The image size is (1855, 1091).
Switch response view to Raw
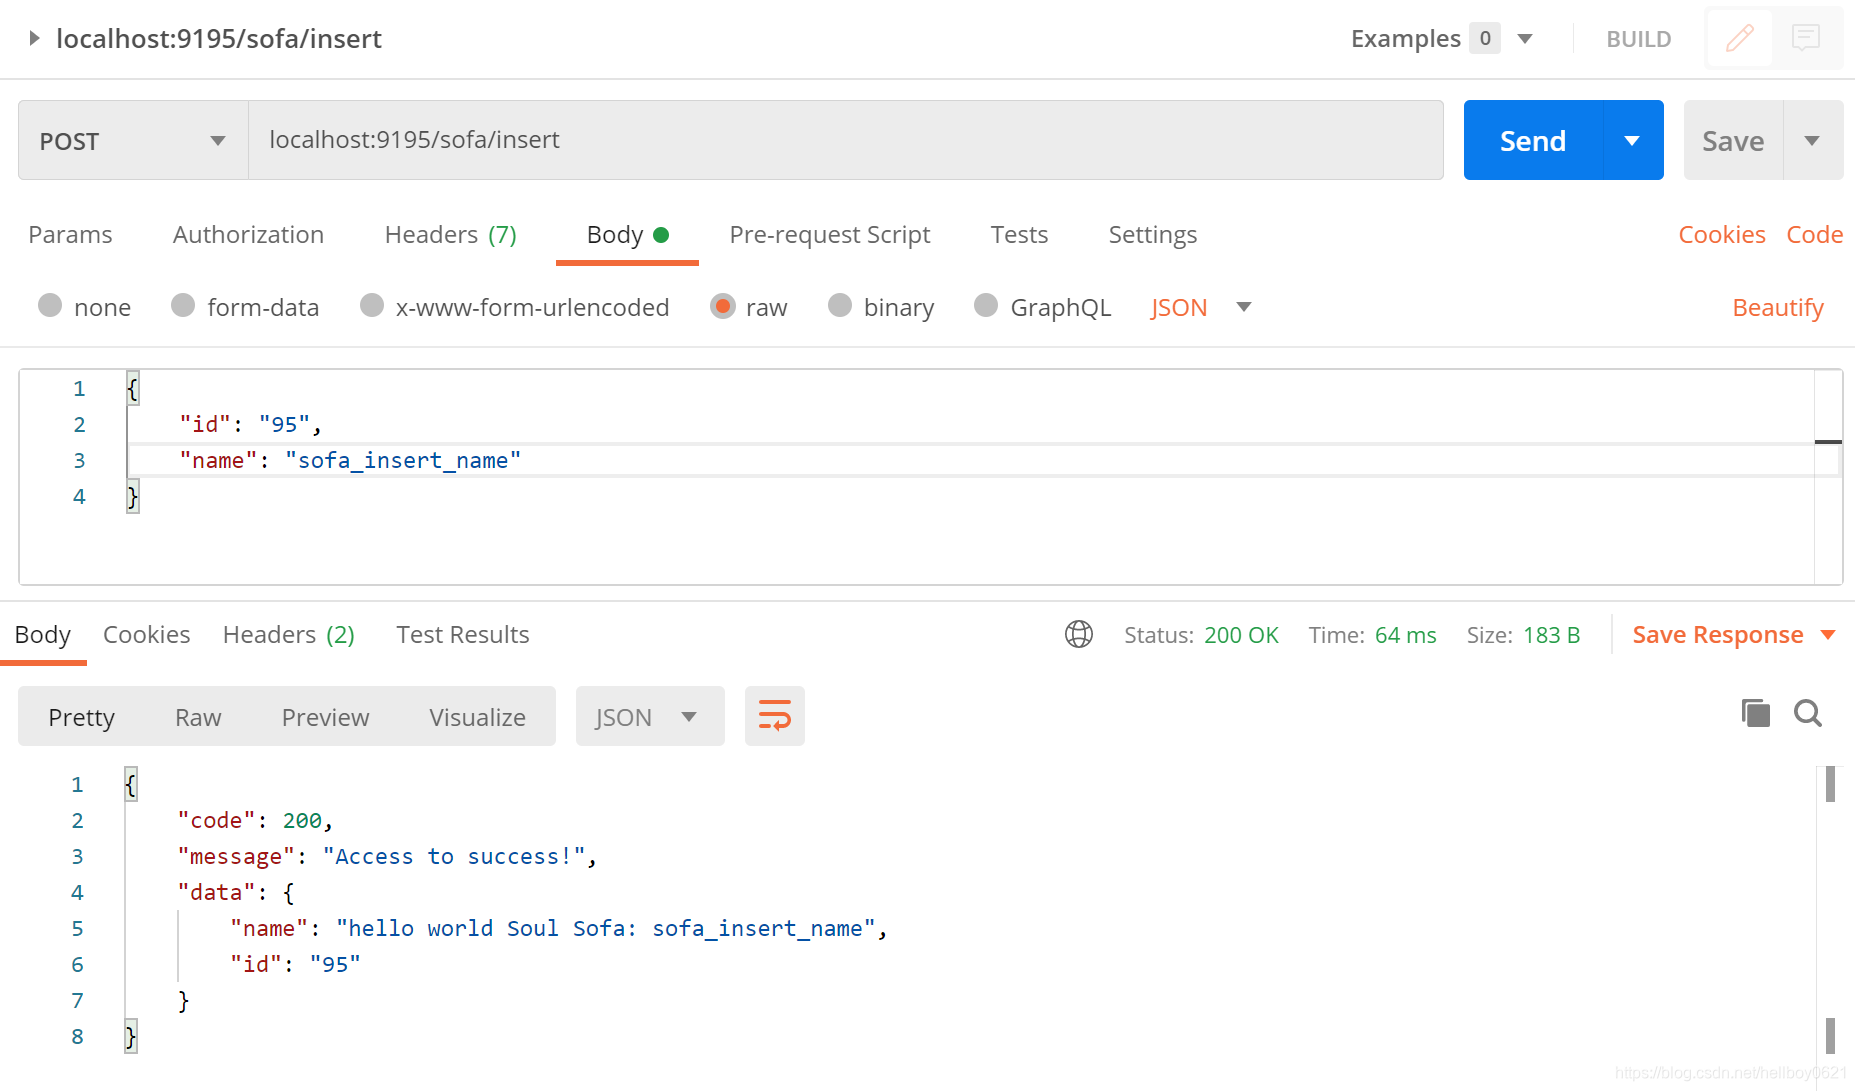pos(198,717)
